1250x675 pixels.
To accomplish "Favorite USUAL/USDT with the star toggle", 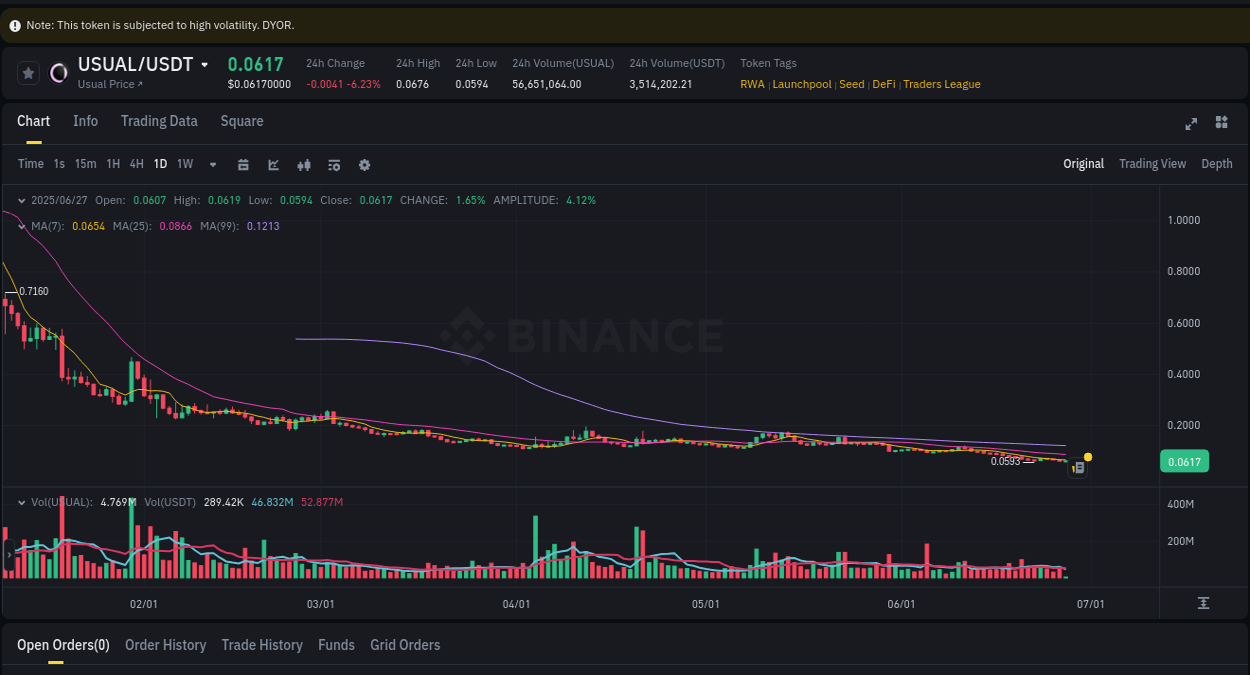I will [x=28, y=72].
